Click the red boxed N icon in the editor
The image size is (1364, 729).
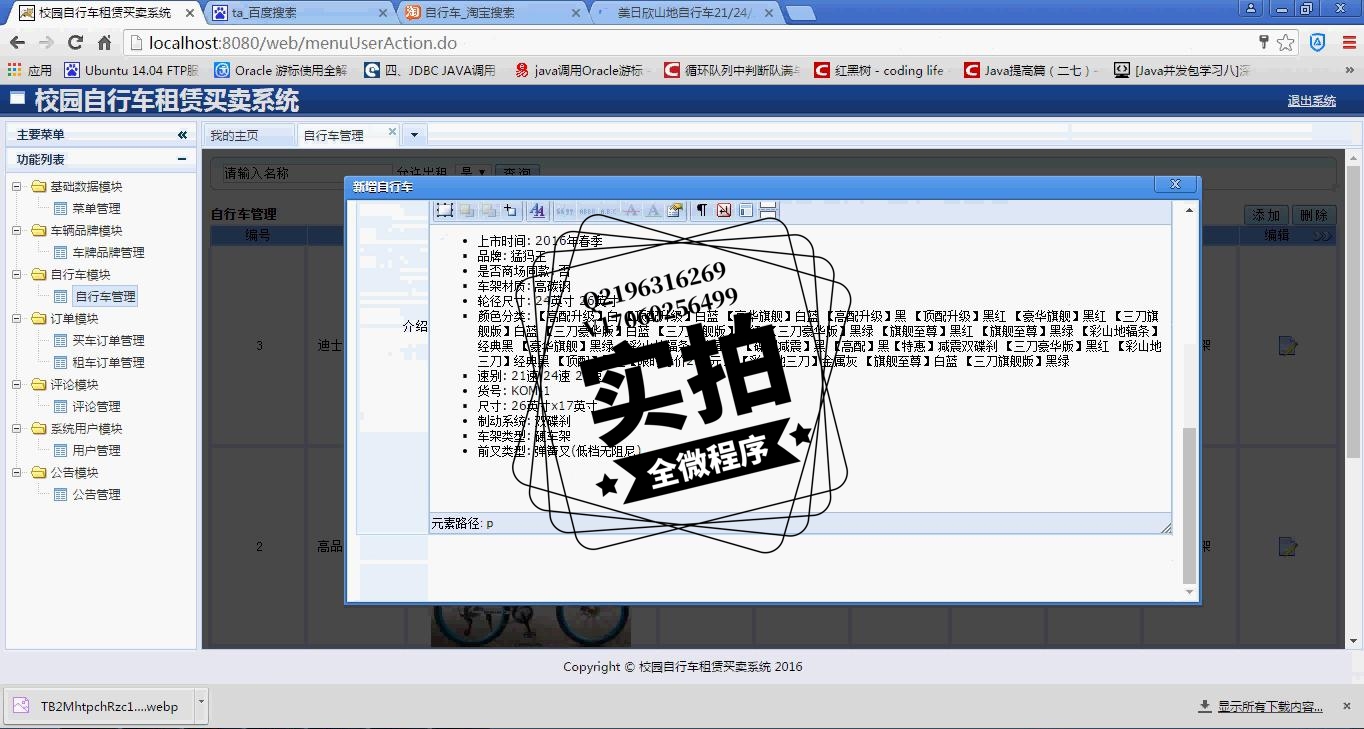(x=724, y=210)
